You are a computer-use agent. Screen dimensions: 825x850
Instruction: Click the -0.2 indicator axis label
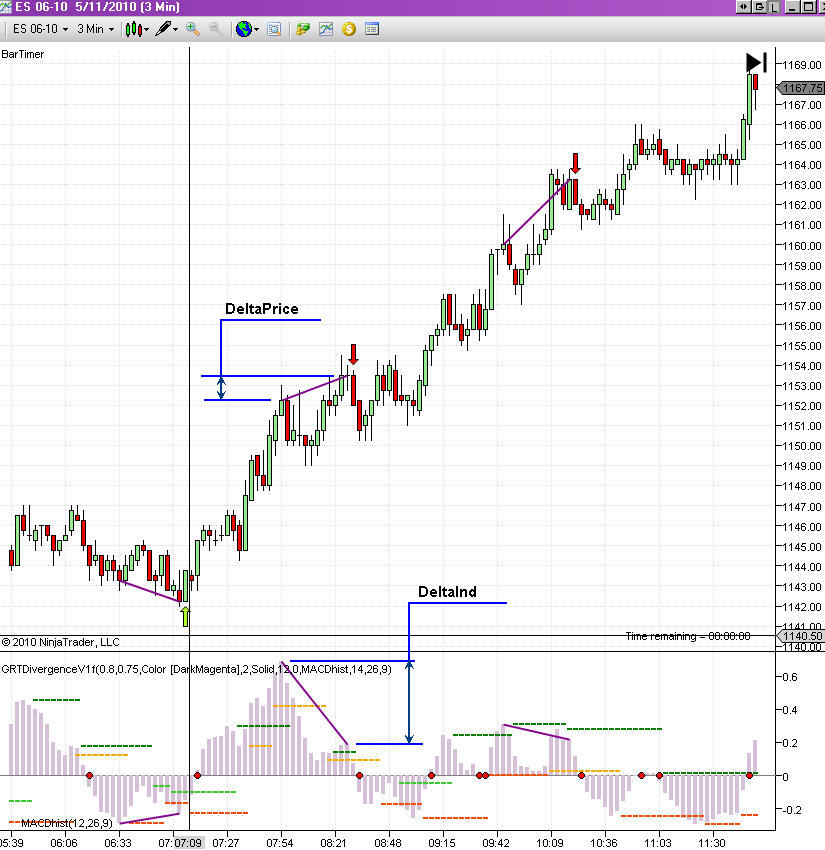click(x=788, y=810)
